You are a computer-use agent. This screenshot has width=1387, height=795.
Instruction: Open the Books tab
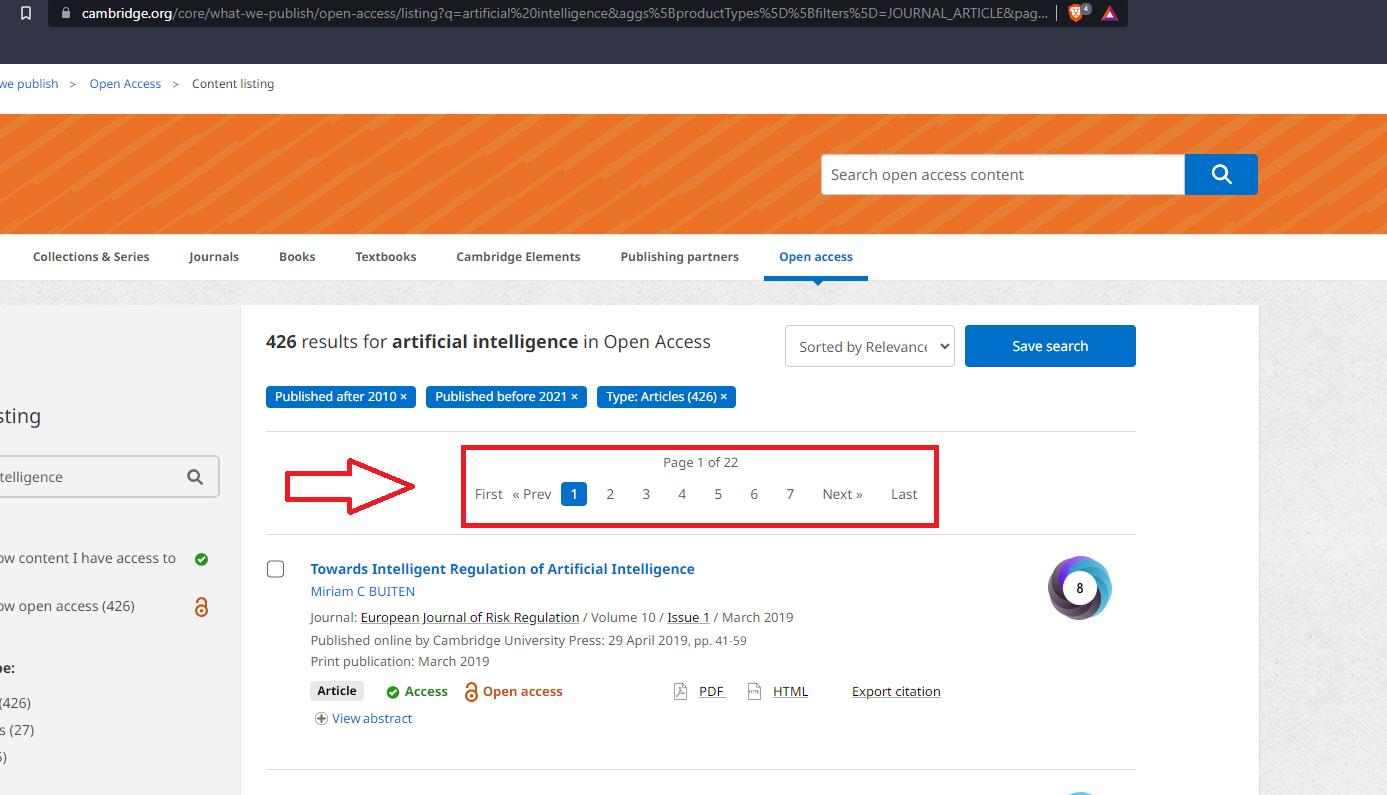pyautogui.click(x=297, y=257)
